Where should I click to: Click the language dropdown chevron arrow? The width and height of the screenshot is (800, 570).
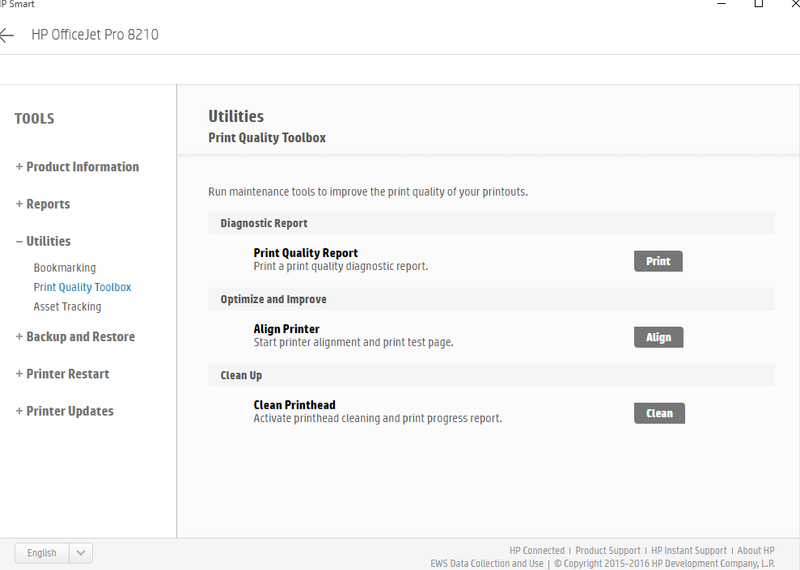click(x=81, y=553)
